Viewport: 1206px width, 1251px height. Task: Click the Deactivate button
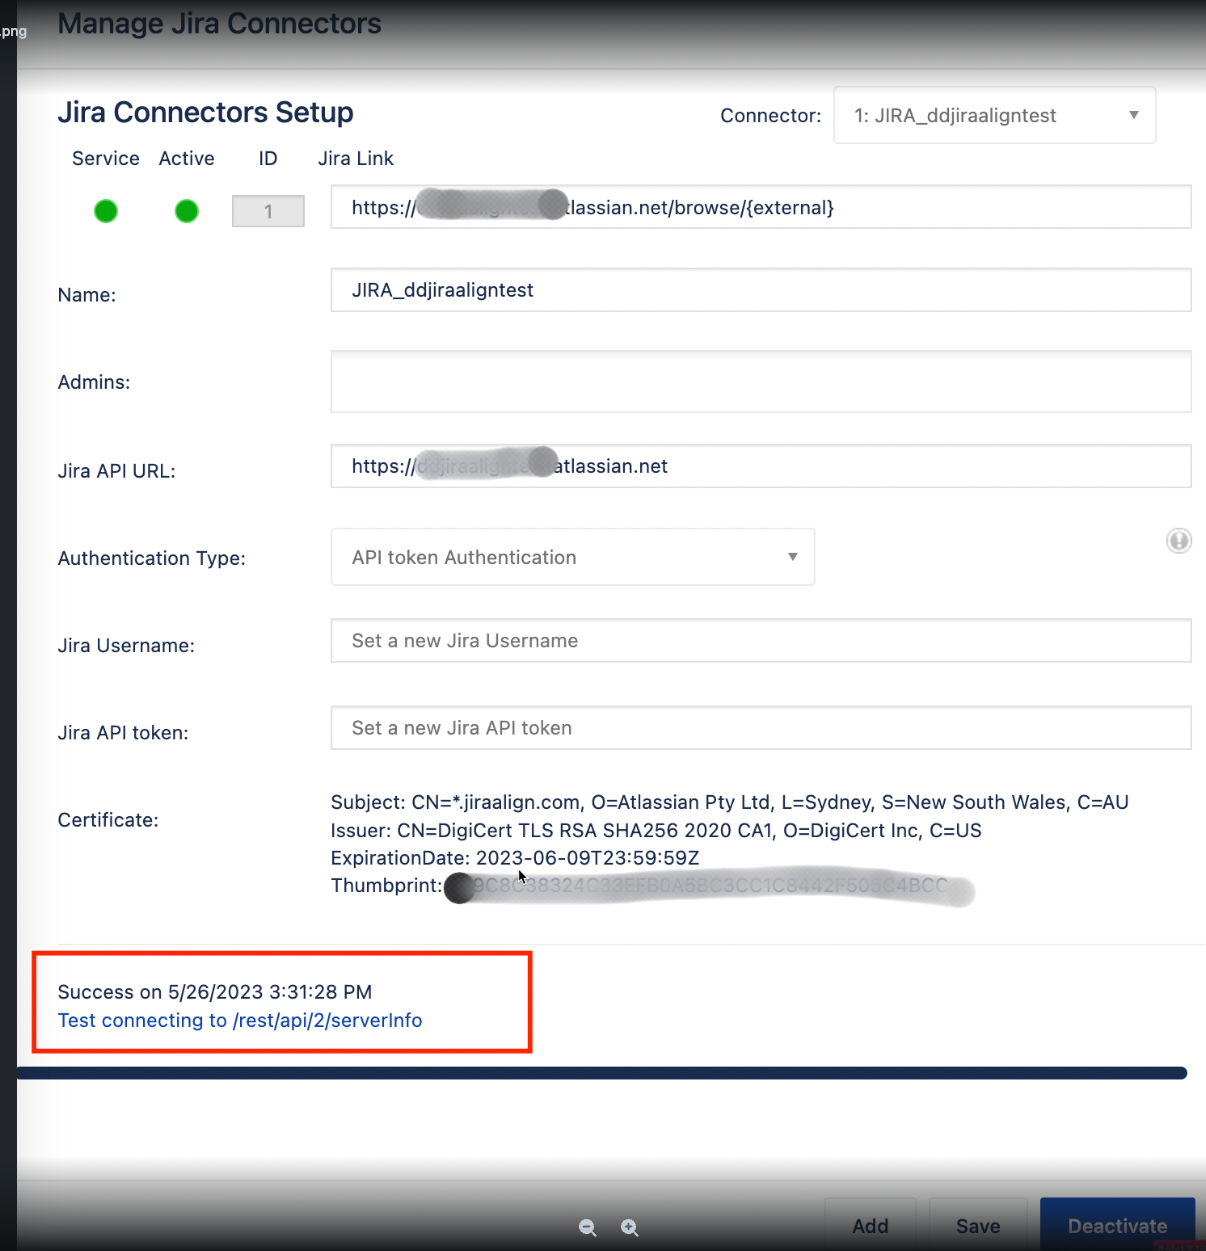1117,1225
